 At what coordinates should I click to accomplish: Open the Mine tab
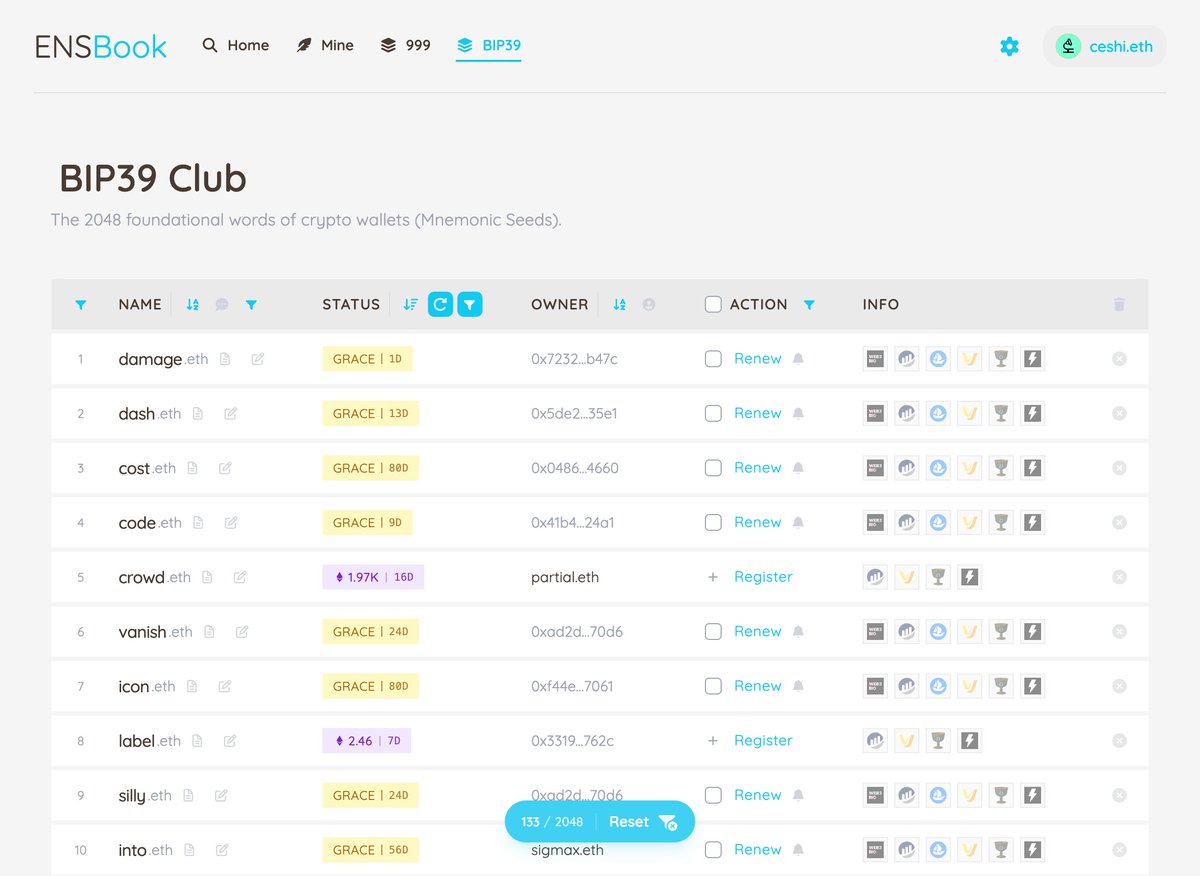click(x=325, y=45)
